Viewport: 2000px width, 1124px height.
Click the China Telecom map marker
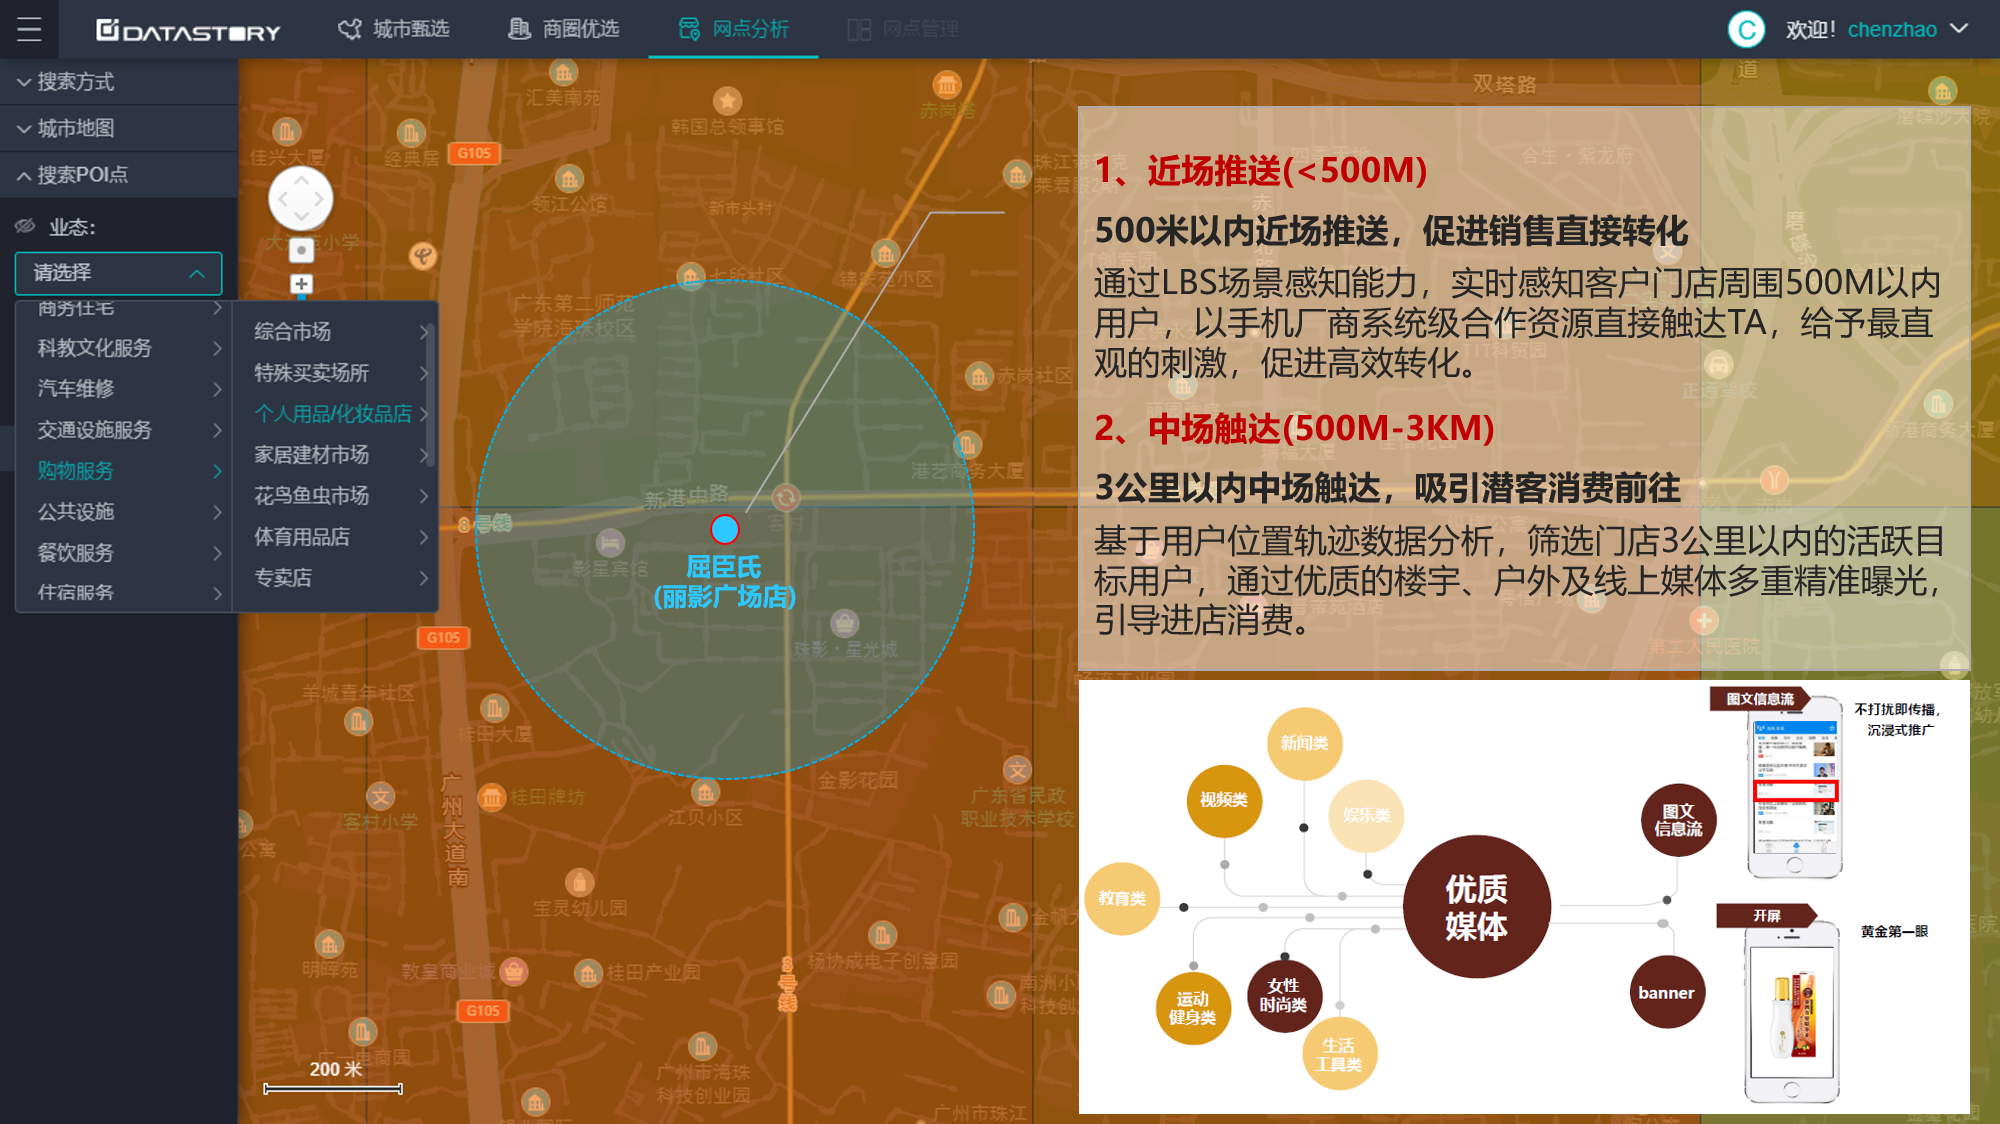tap(423, 256)
